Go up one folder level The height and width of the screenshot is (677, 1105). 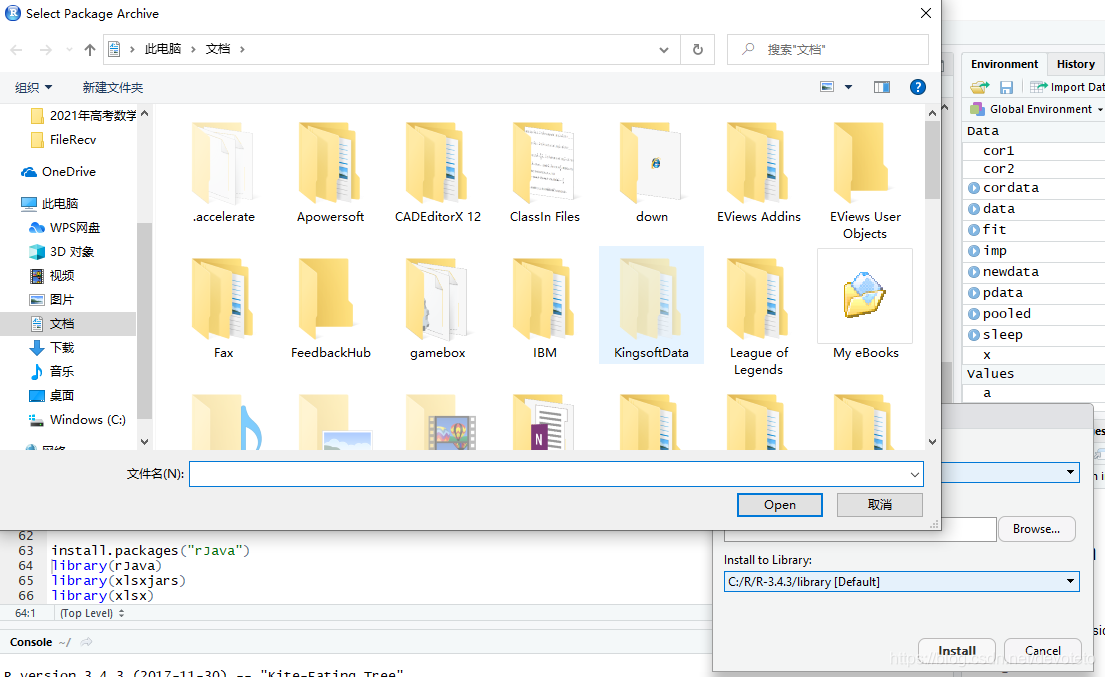[89, 49]
